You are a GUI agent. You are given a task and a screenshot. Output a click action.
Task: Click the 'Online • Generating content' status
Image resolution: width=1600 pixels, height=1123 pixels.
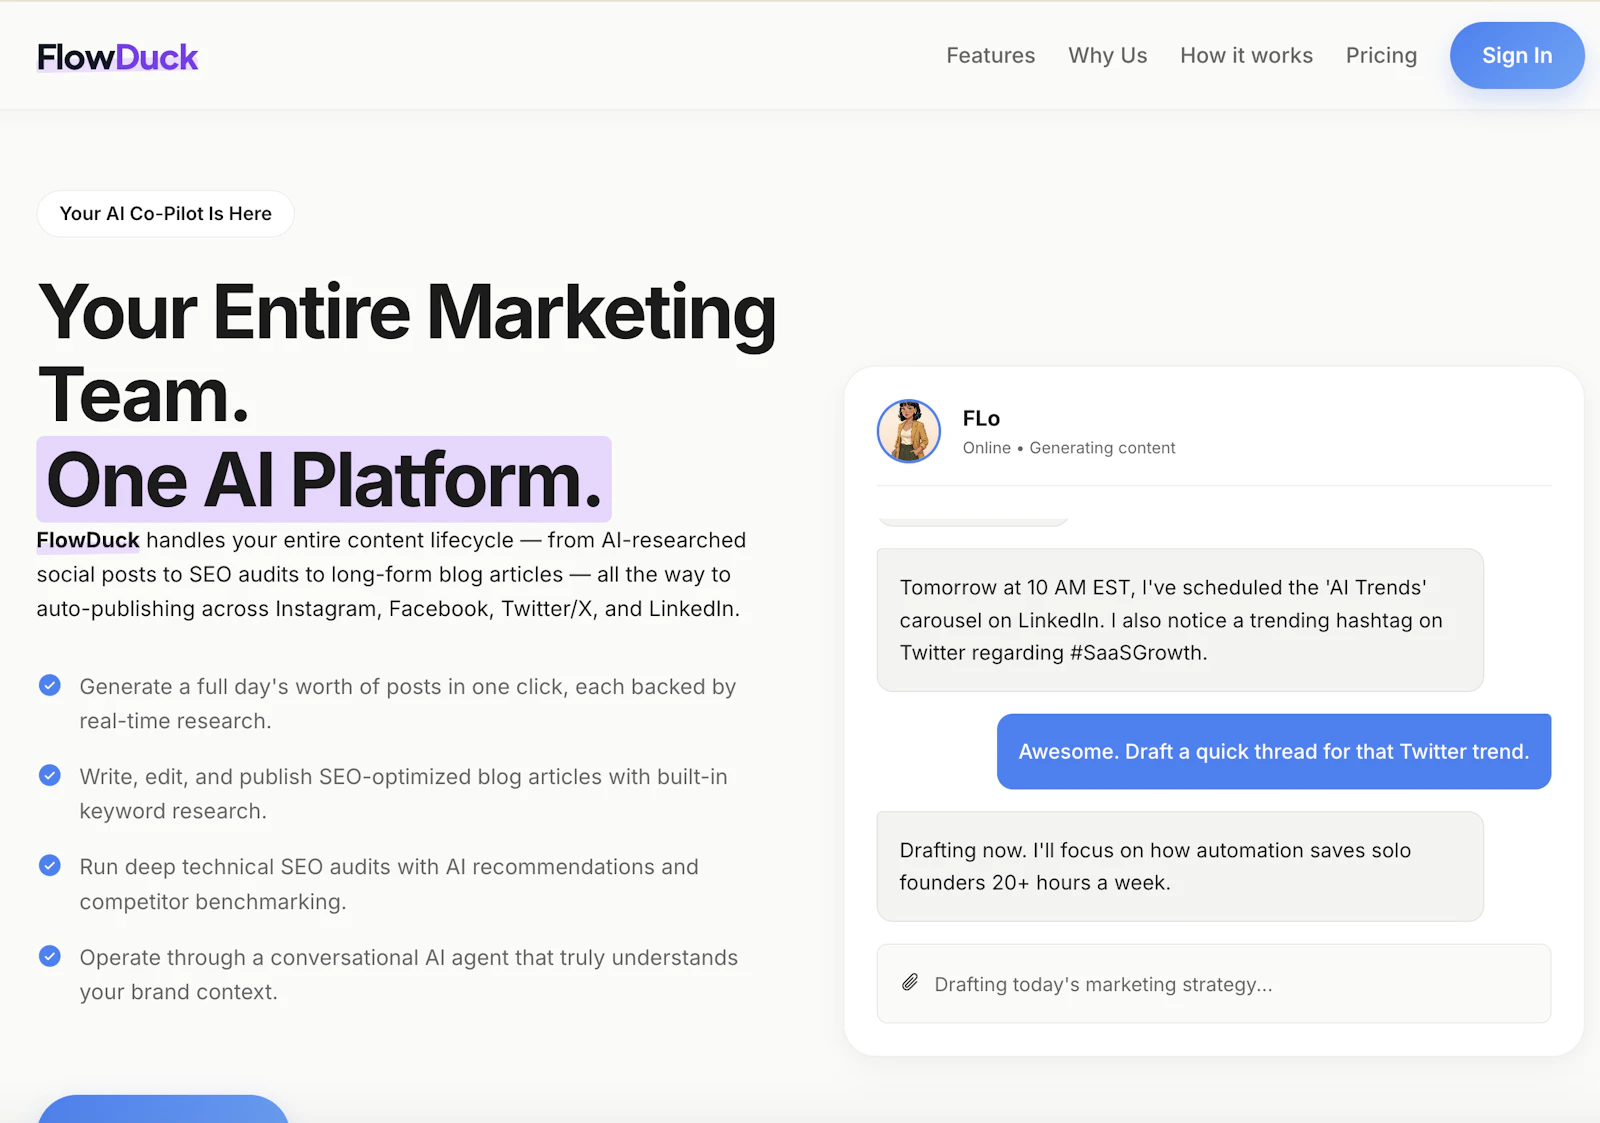(x=1069, y=448)
